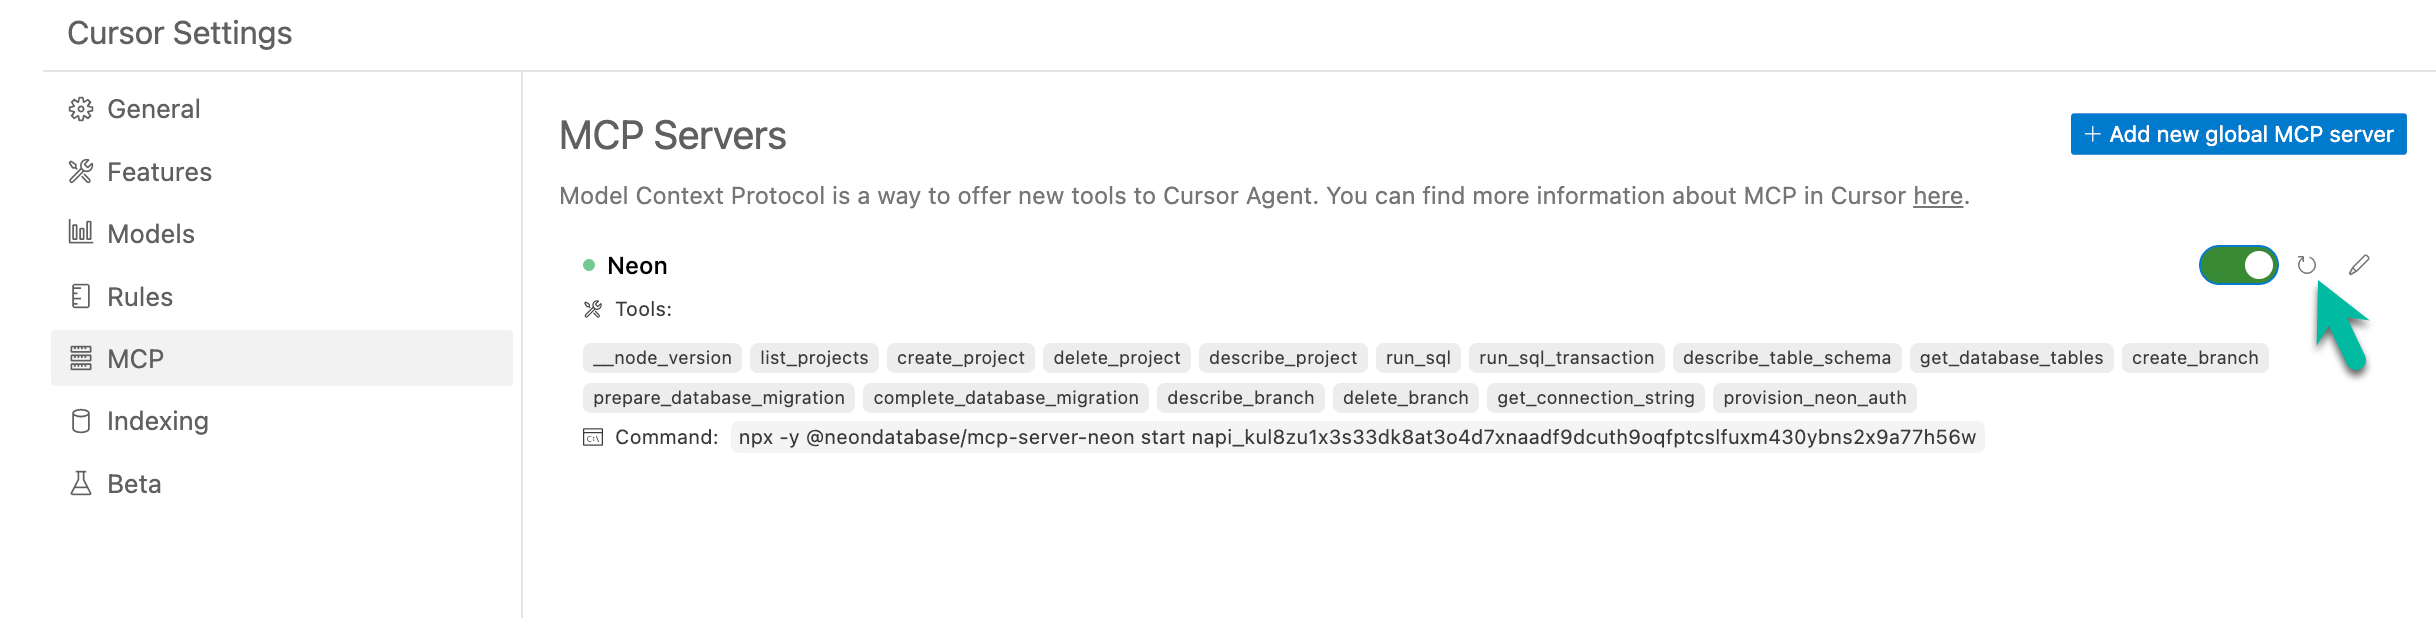Click the green Neon status dot
The width and height of the screenshot is (2436, 618).
coord(589,265)
